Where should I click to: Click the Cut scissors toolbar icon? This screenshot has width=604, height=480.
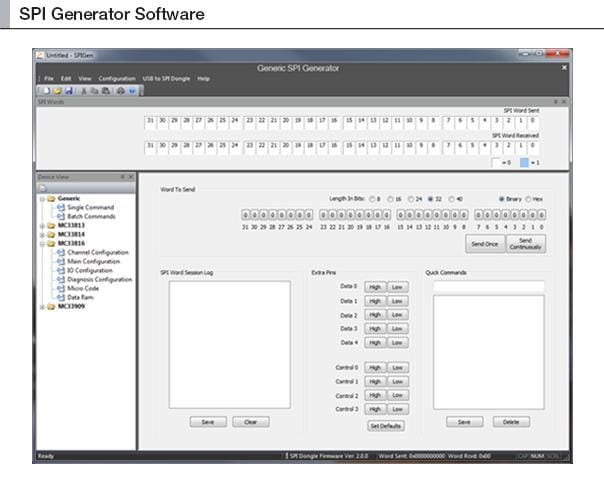pyautogui.click(x=86, y=90)
